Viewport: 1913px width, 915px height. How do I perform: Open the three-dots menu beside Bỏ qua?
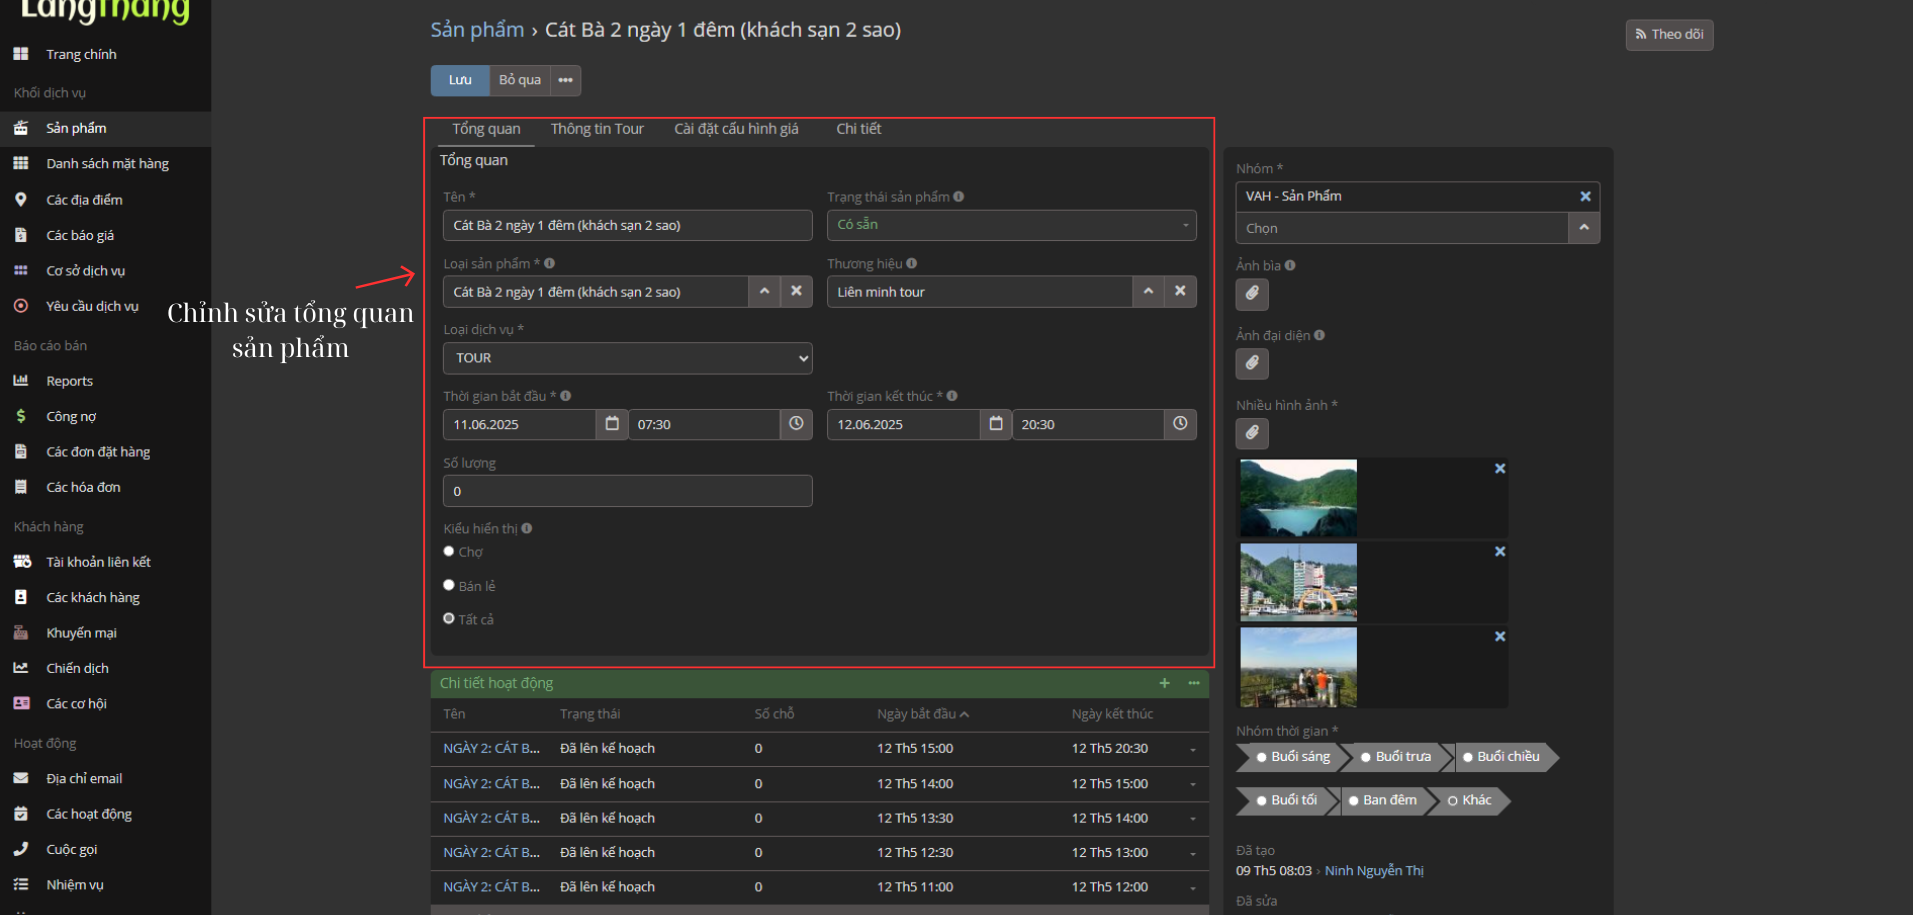[x=565, y=80]
